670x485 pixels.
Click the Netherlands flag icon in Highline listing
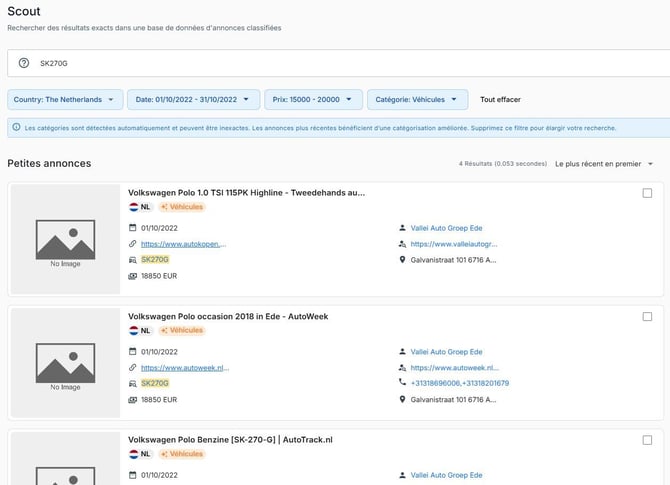click(x=134, y=207)
